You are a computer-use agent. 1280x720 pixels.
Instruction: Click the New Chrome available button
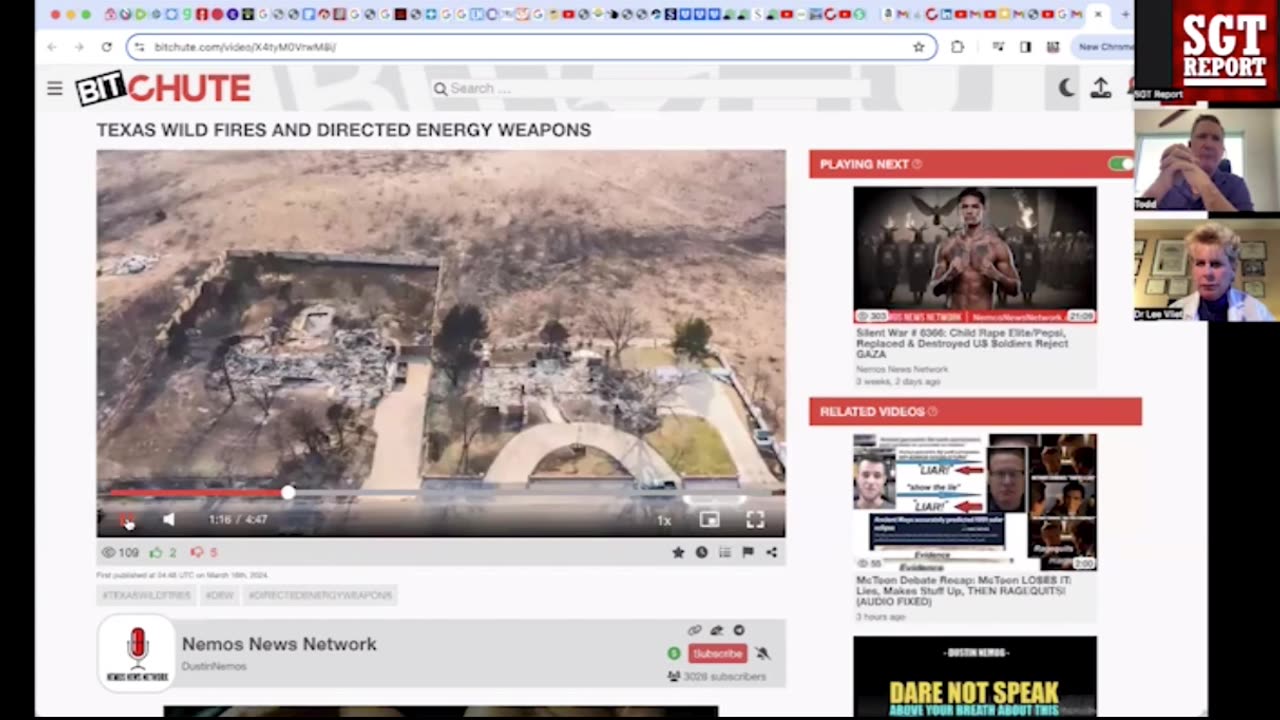pyautogui.click(x=1105, y=47)
